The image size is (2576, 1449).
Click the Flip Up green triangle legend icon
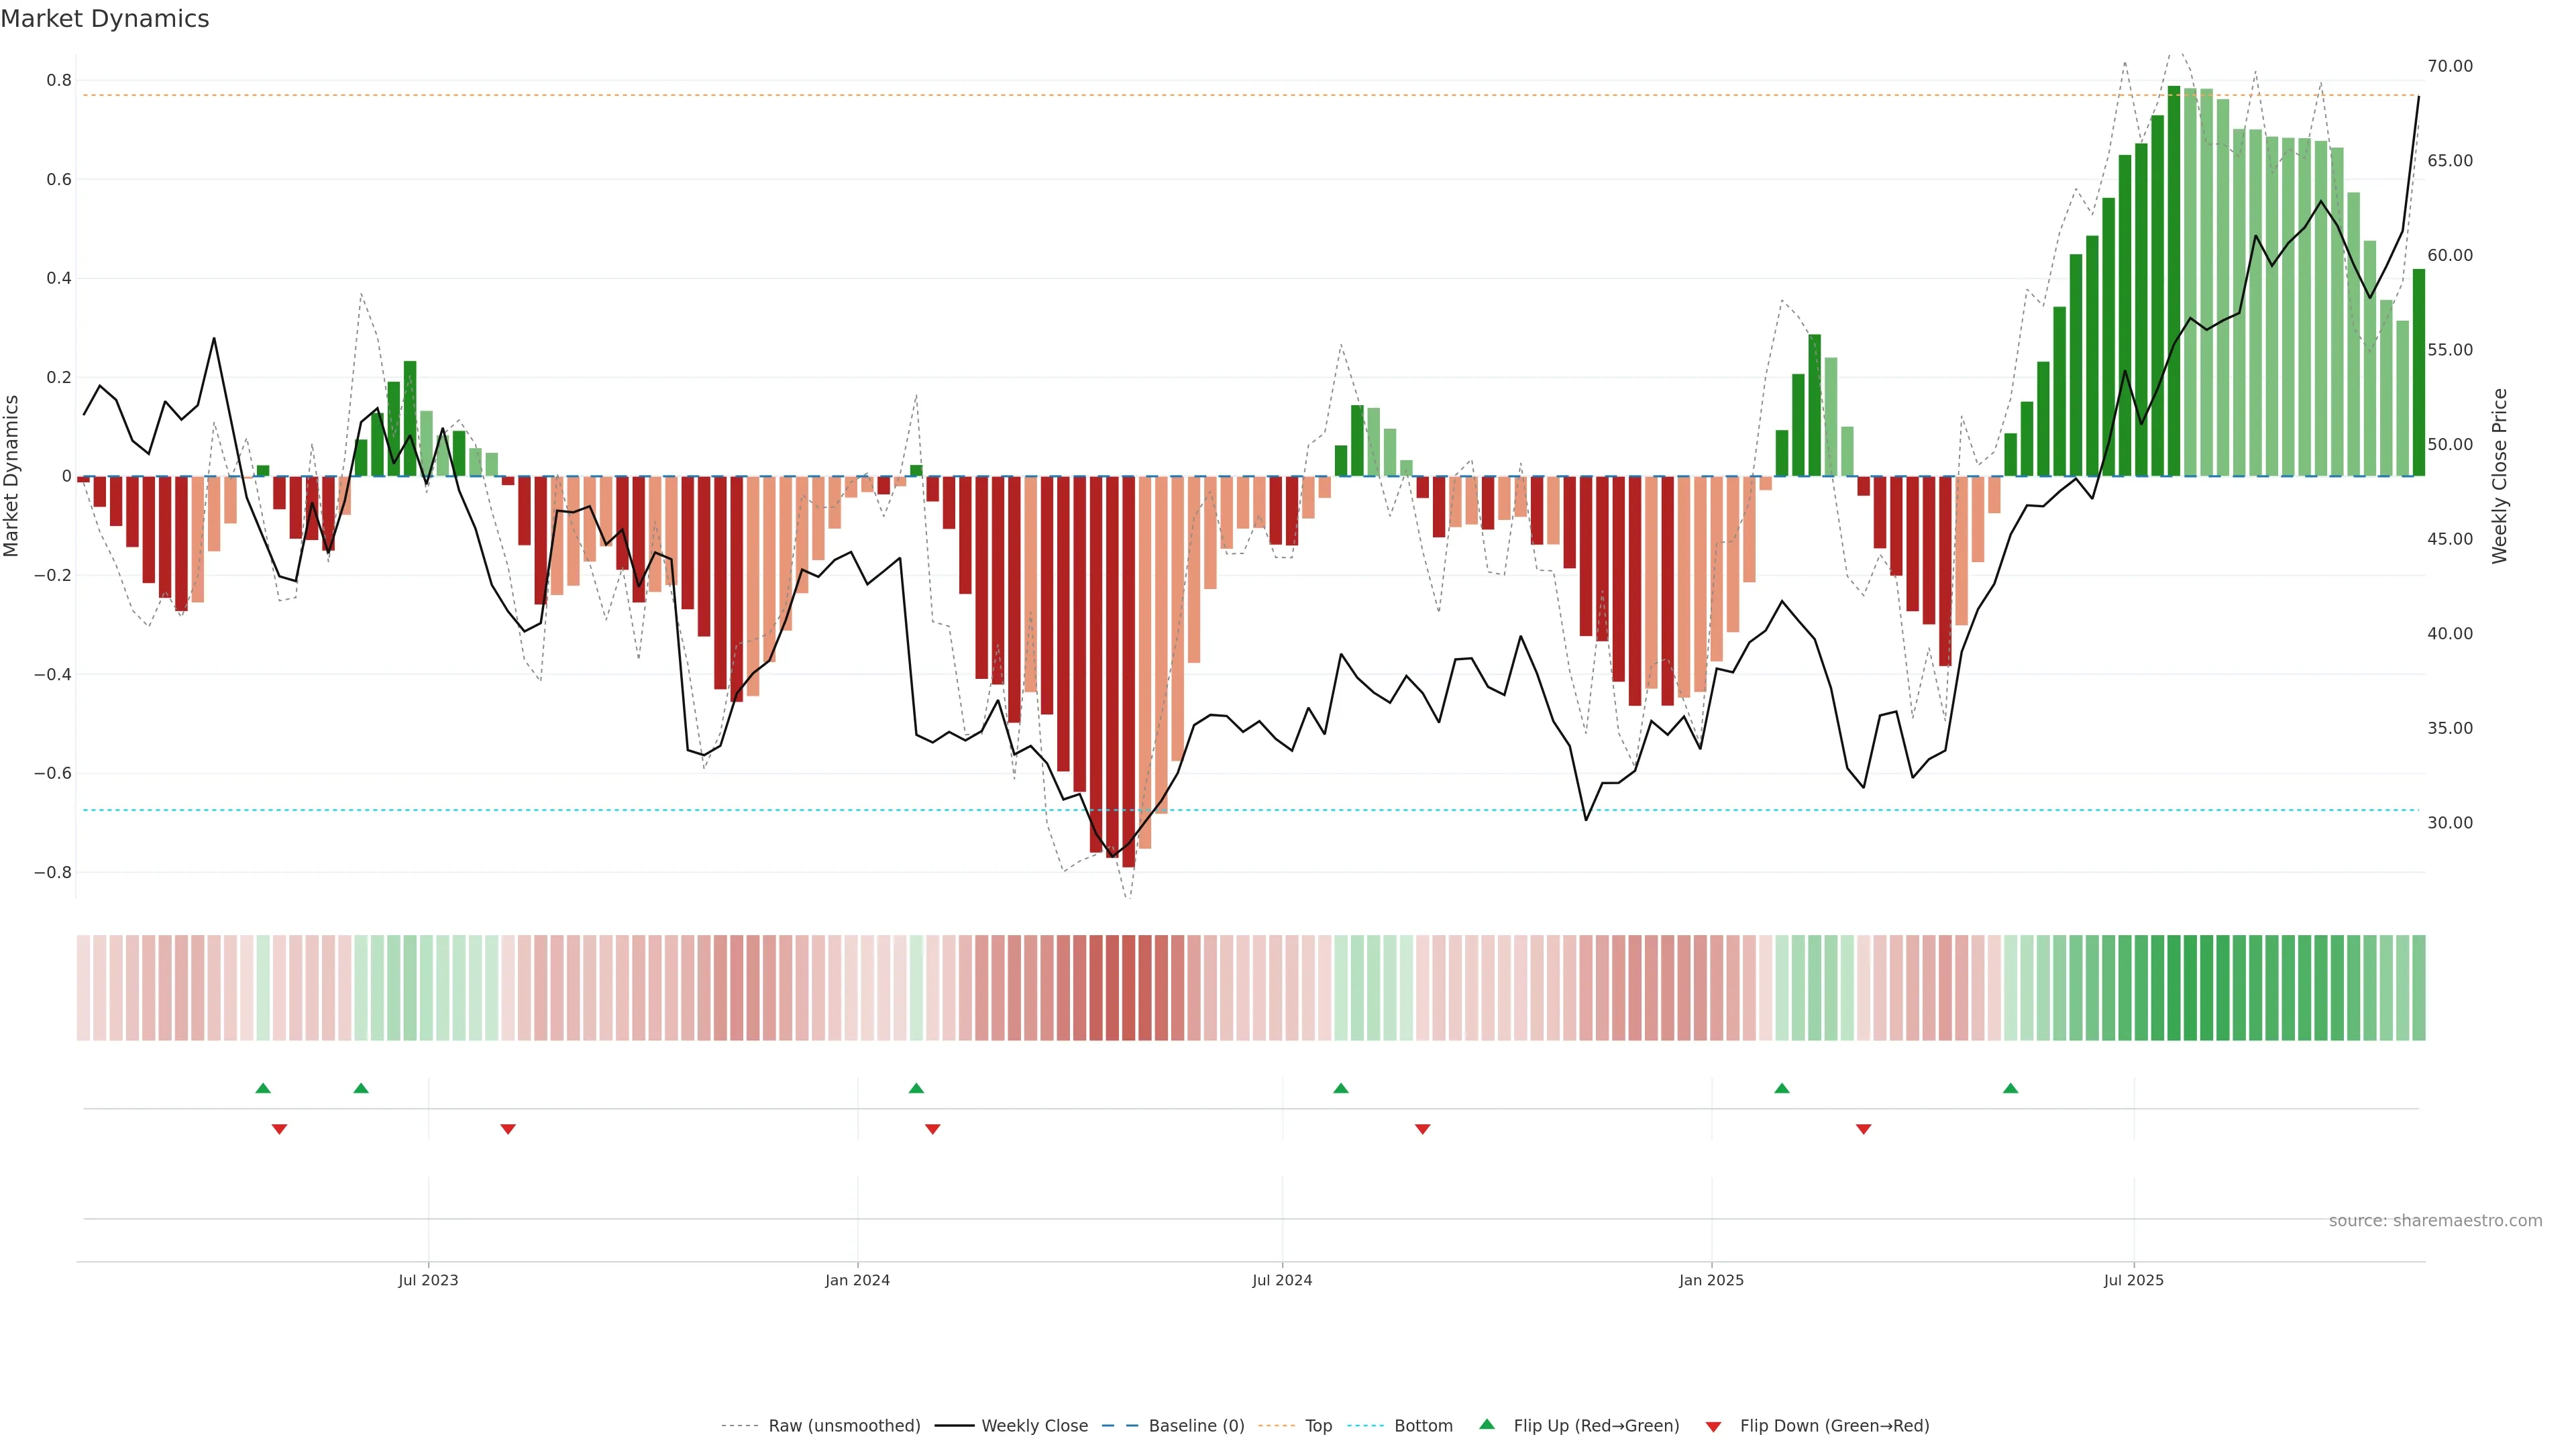coord(1486,1424)
